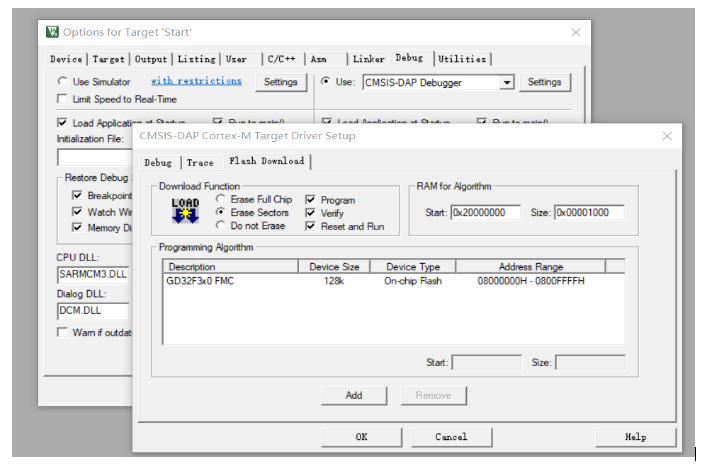Choose the Do not Erase option
Viewport: 709px width, 464px height.
221,226
